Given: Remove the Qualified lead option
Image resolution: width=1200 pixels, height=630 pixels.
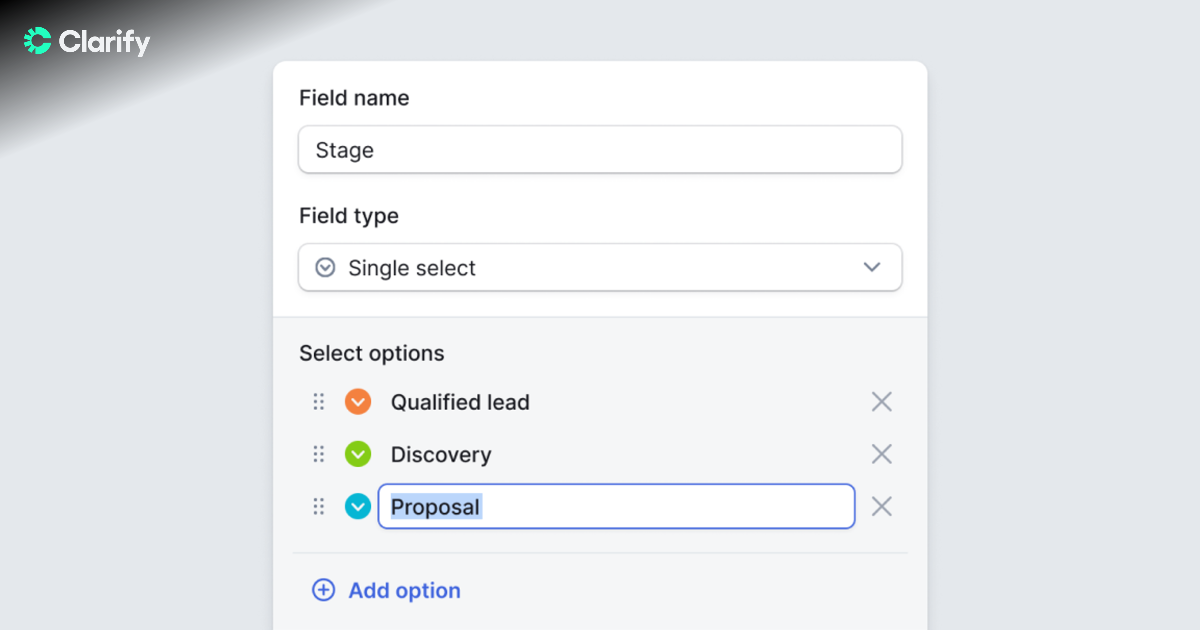Looking at the screenshot, I should [881, 401].
